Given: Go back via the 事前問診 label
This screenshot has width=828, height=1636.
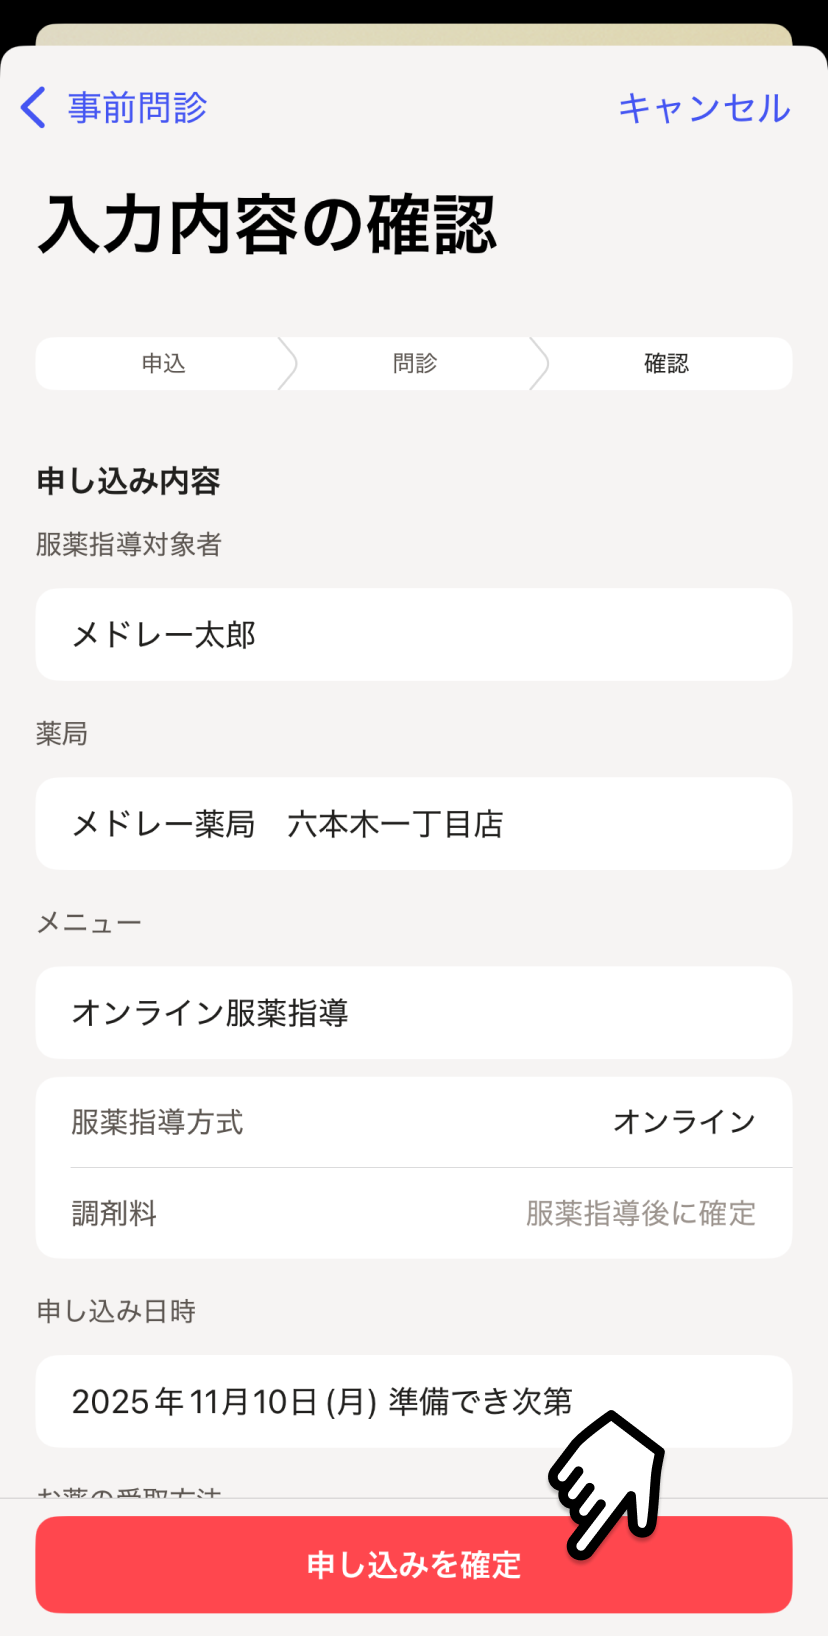Looking at the screenshot, I should (137, 107).
